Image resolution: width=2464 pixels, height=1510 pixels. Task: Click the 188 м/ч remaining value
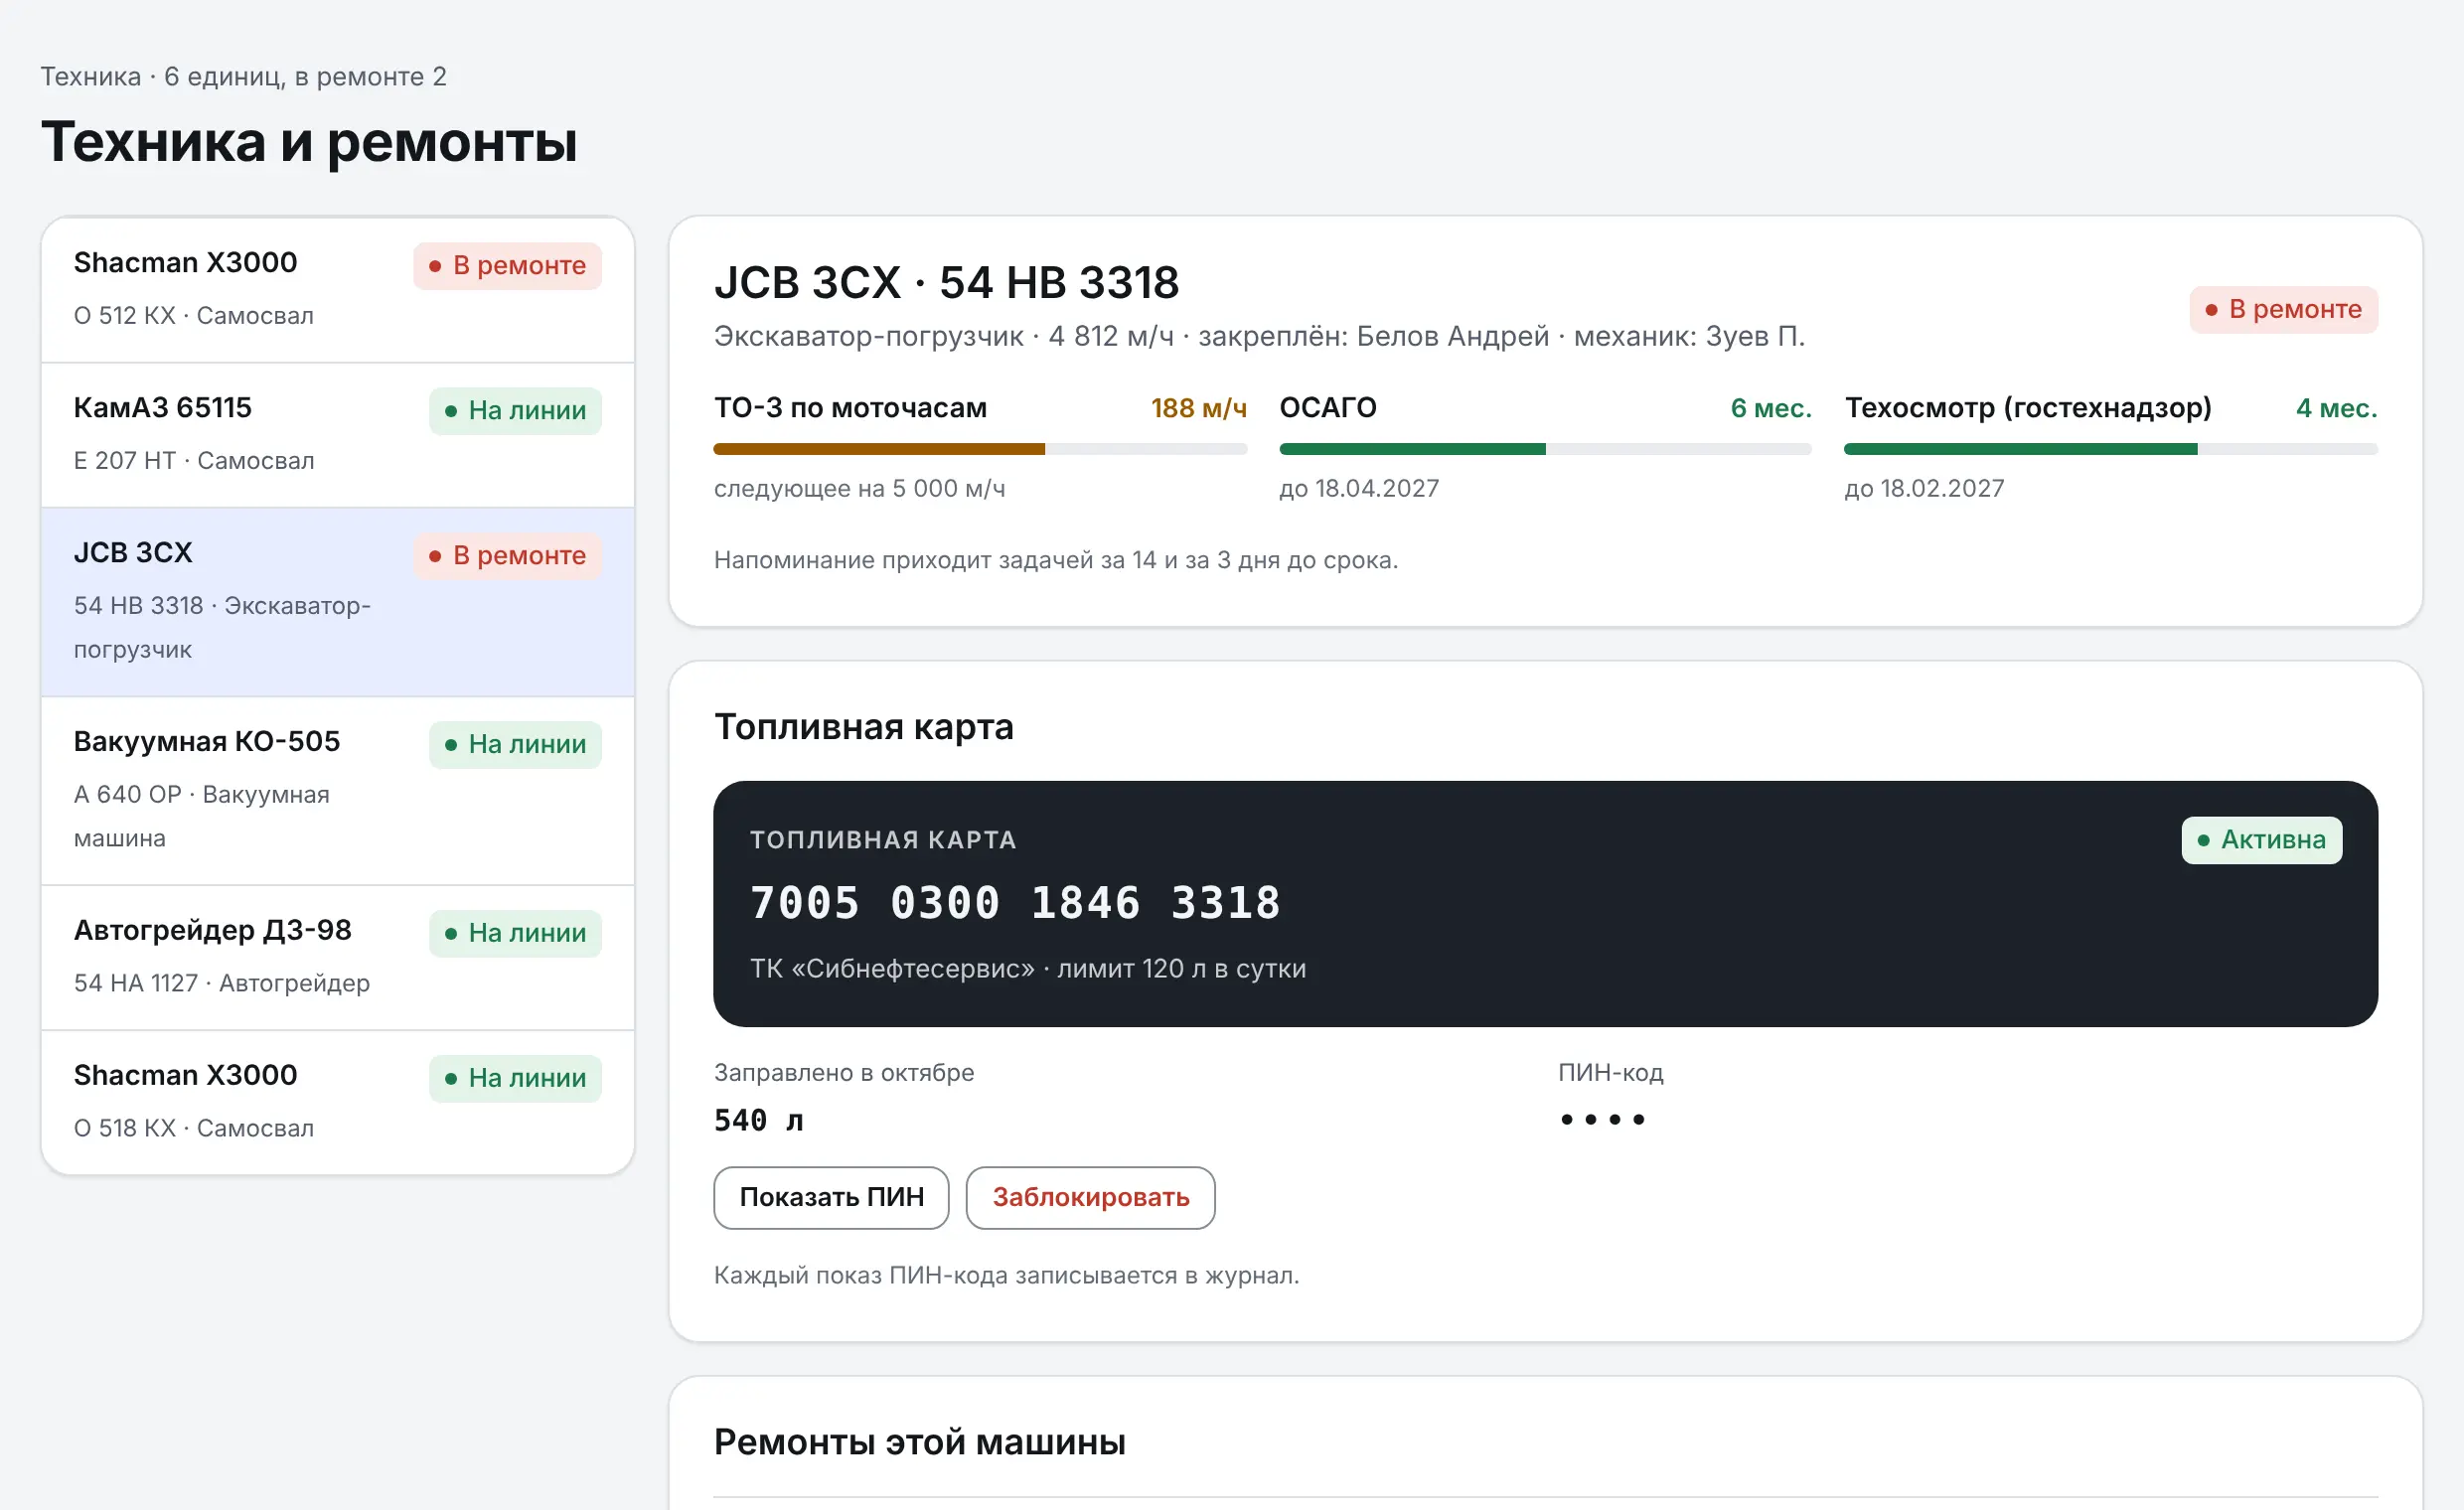tap(1198, 408)
